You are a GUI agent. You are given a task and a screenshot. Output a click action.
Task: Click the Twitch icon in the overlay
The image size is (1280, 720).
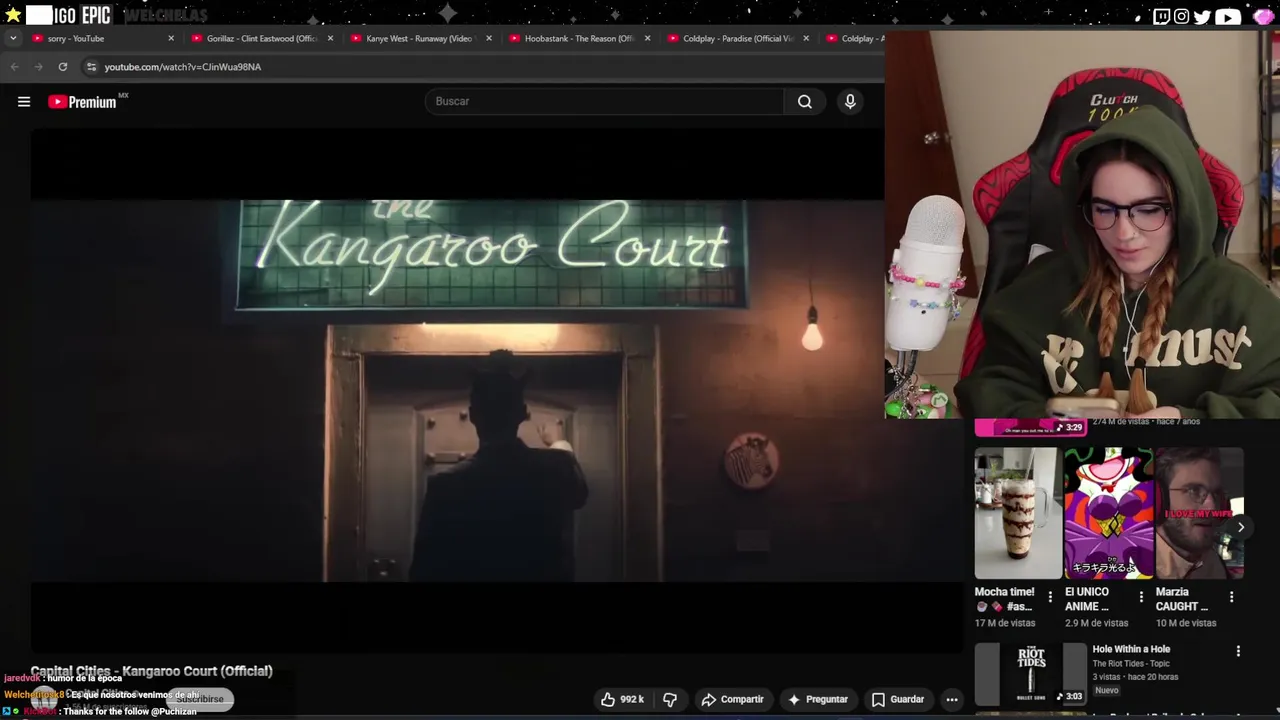(1161, 16)
